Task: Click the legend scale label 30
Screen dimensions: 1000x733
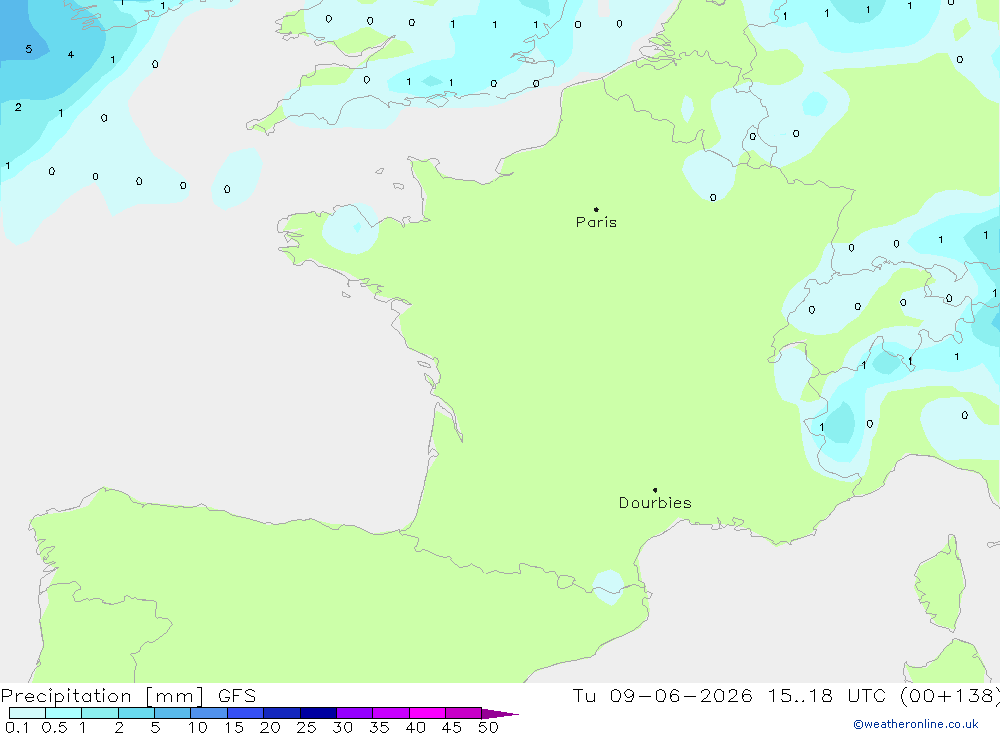Action: [342, 727]
